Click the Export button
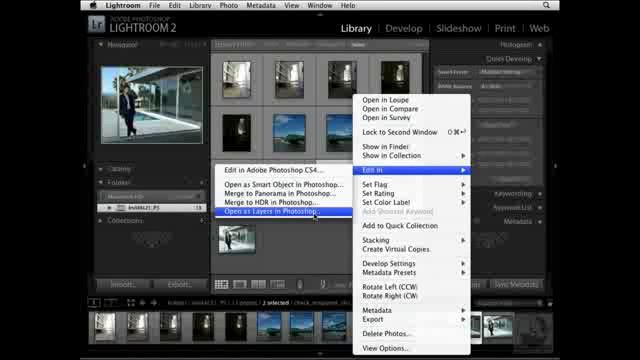 coord(180,284)
